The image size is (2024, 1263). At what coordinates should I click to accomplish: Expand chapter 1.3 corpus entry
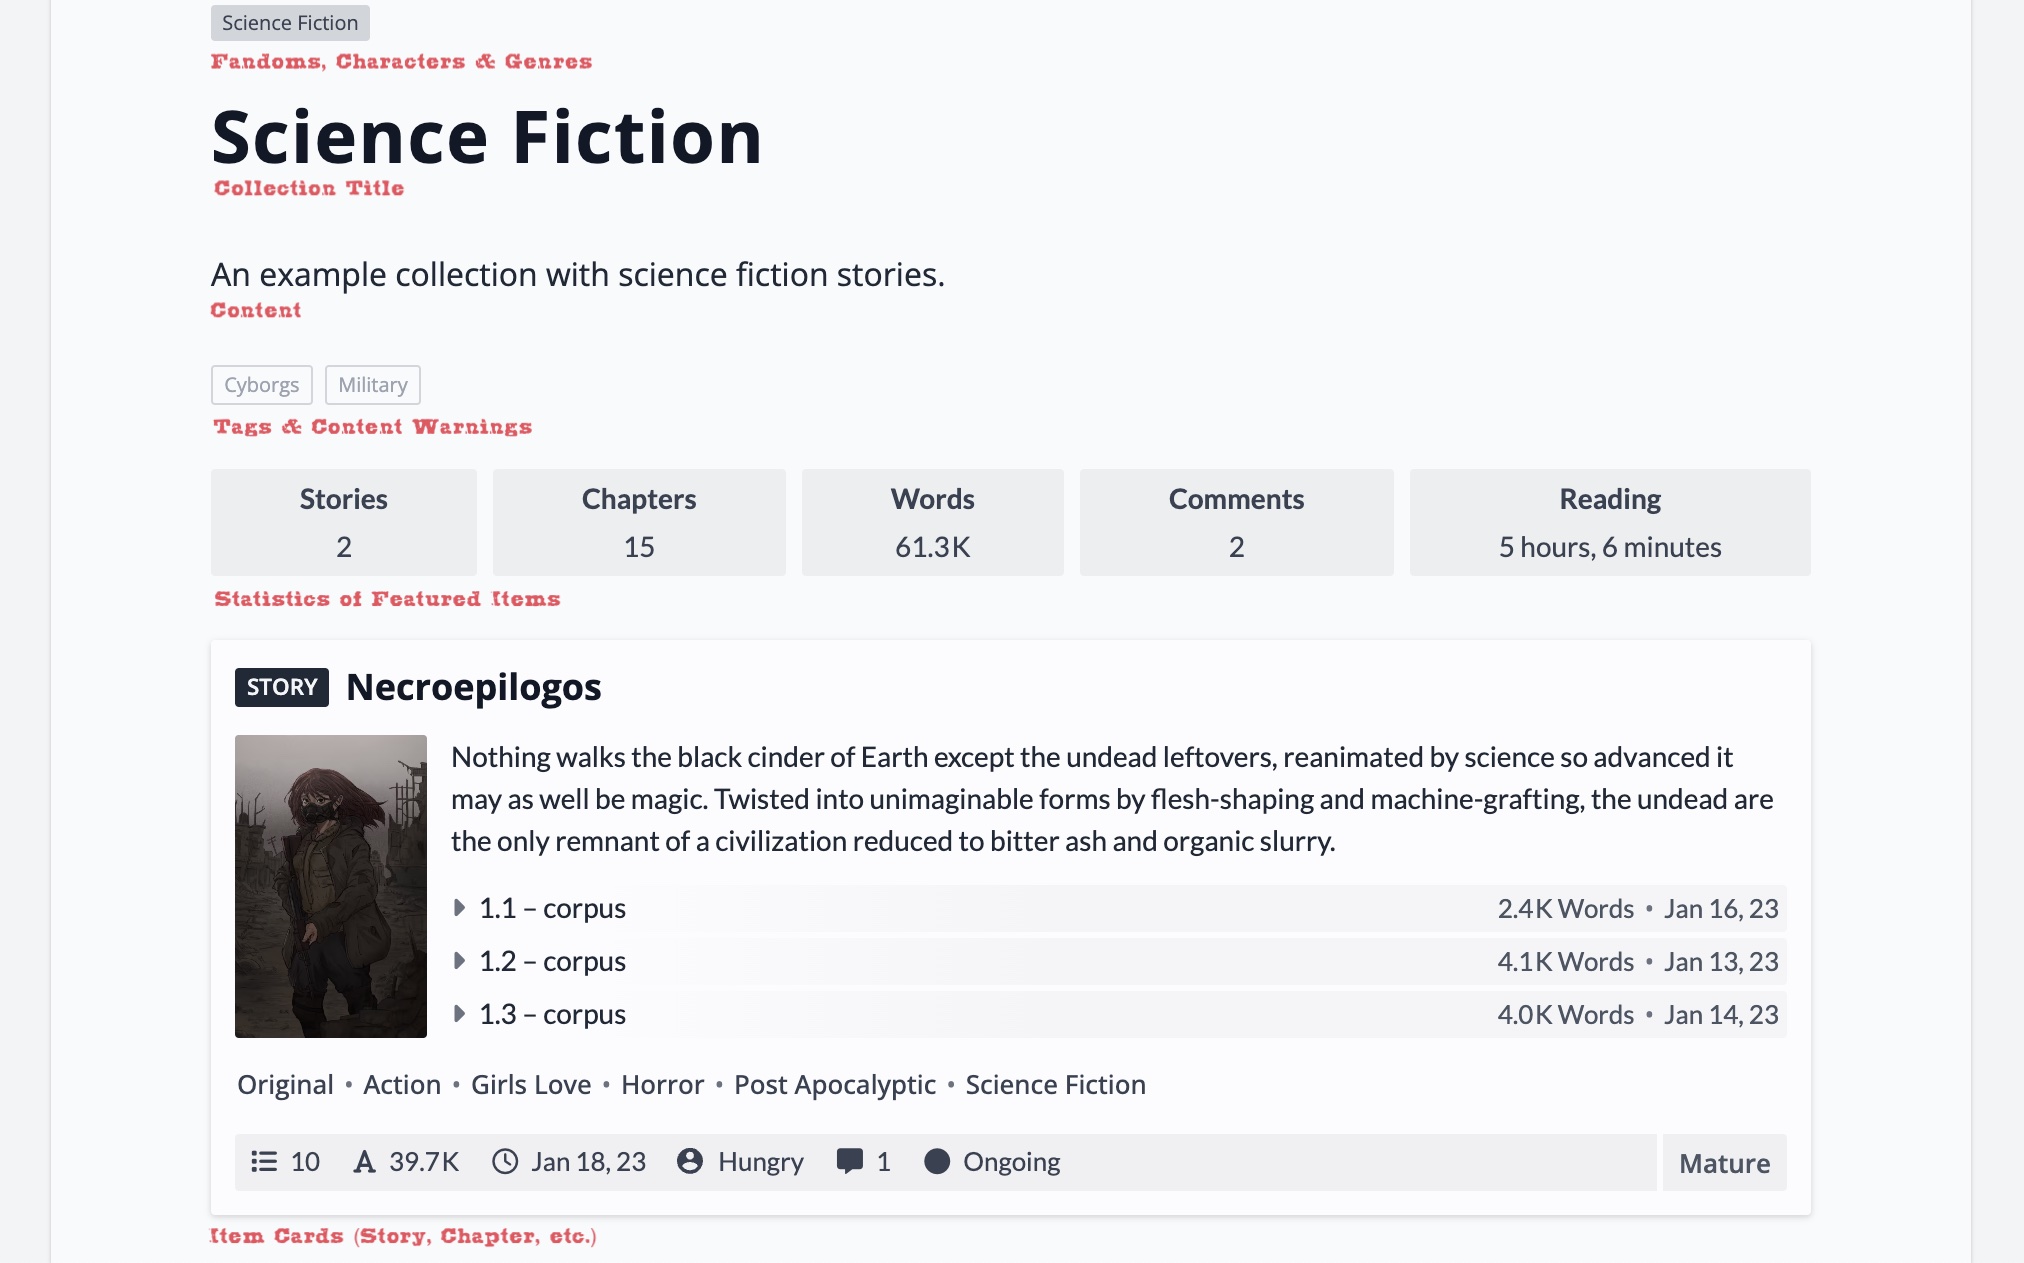(x=463, y=1014)
